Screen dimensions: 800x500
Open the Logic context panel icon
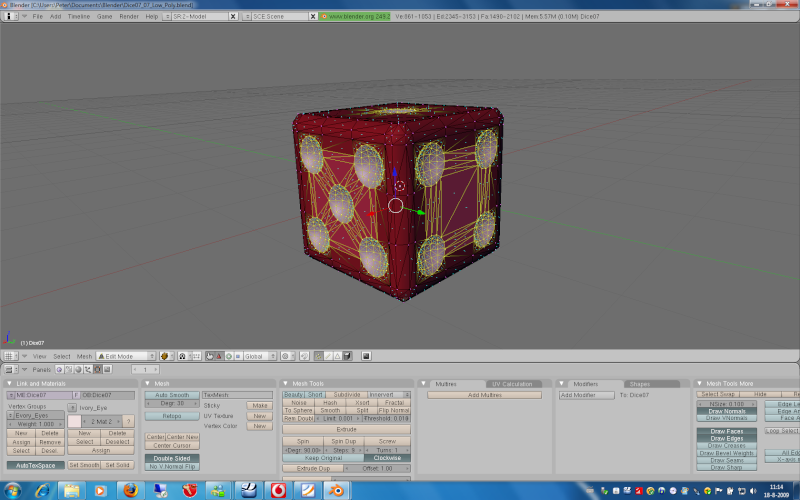[x=60, y=369]
